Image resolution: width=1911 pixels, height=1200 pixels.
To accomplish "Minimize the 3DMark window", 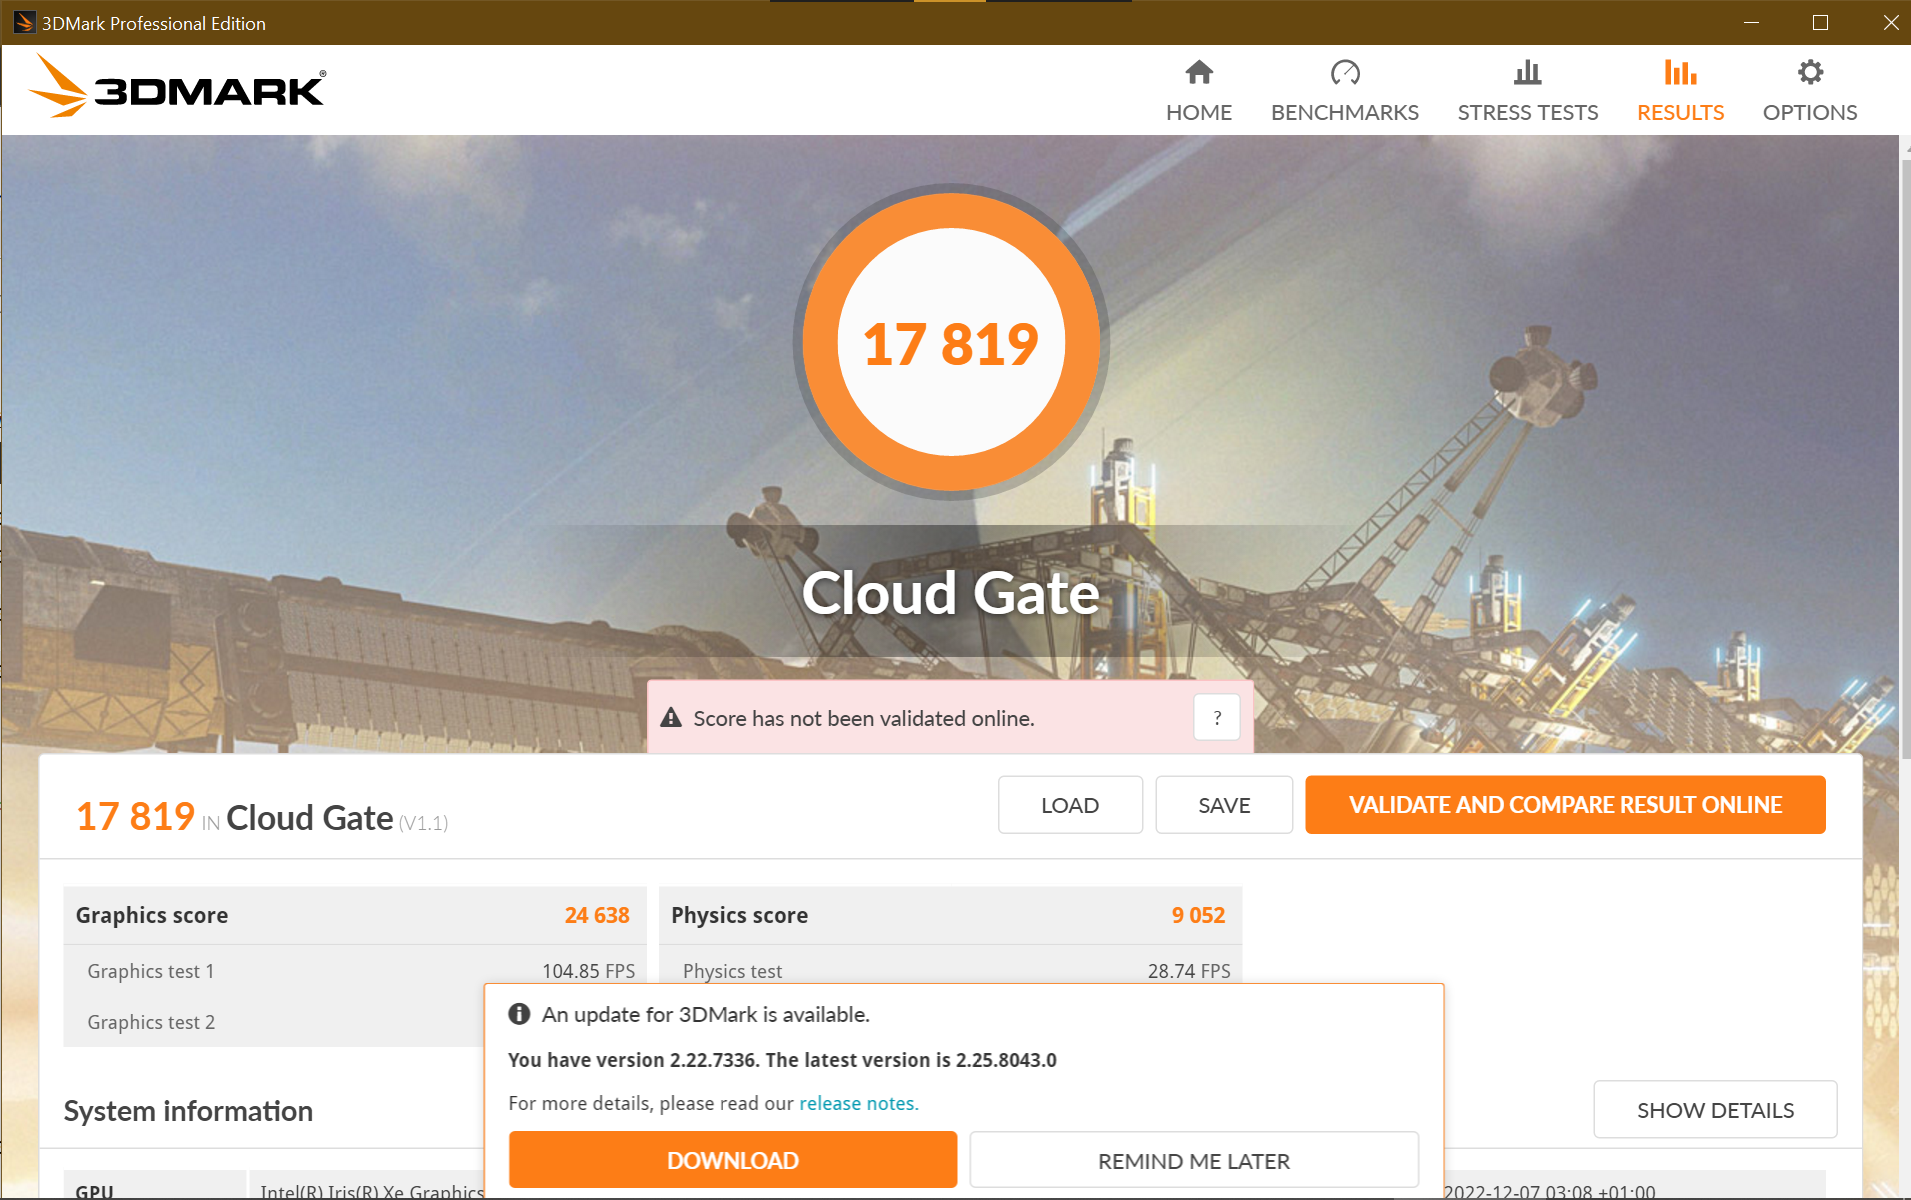I will tap(1751, 22).
